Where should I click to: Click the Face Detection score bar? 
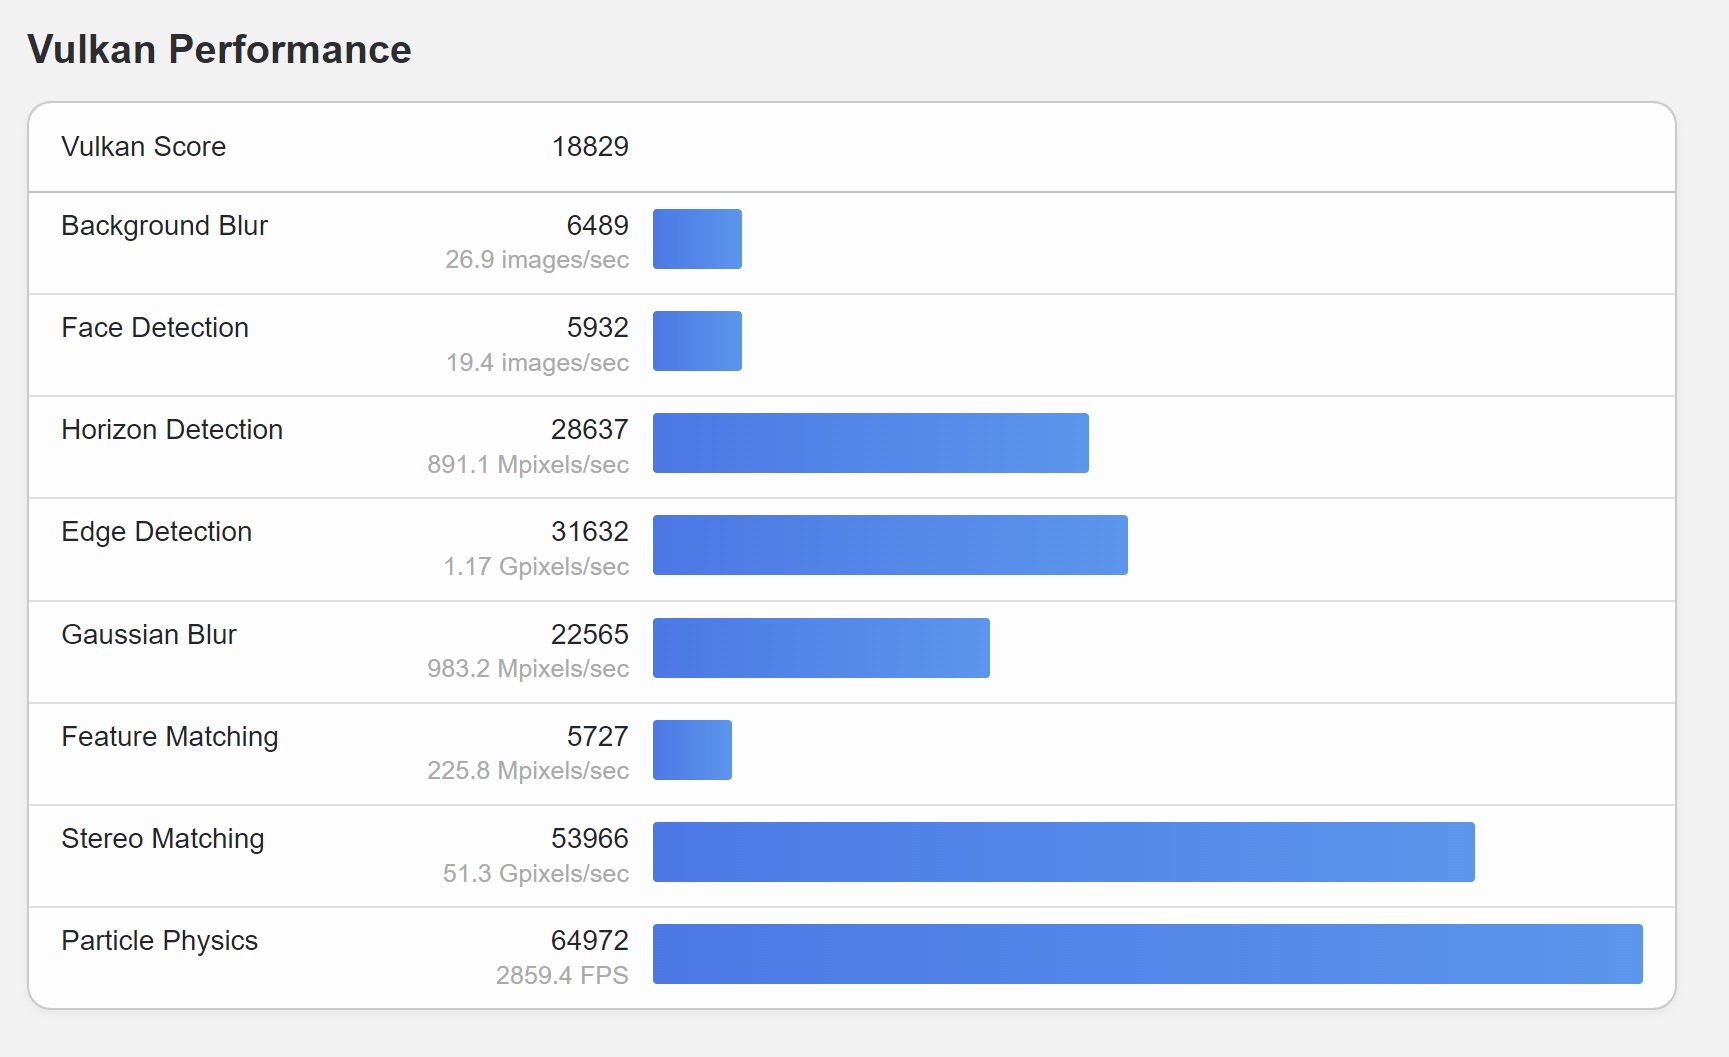697,341
